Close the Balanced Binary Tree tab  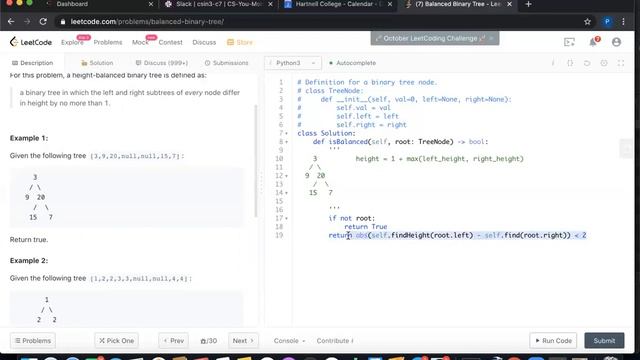[x=509, y=4]
